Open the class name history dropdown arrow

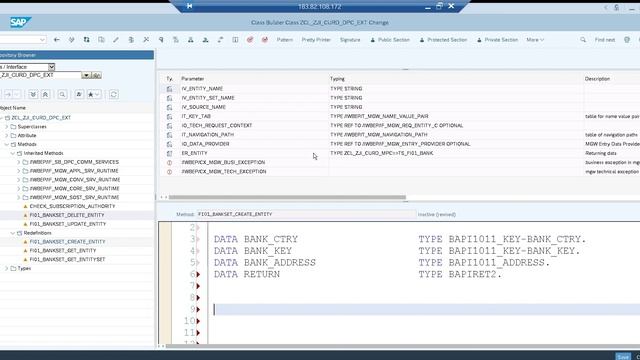[x=86, y=76]
